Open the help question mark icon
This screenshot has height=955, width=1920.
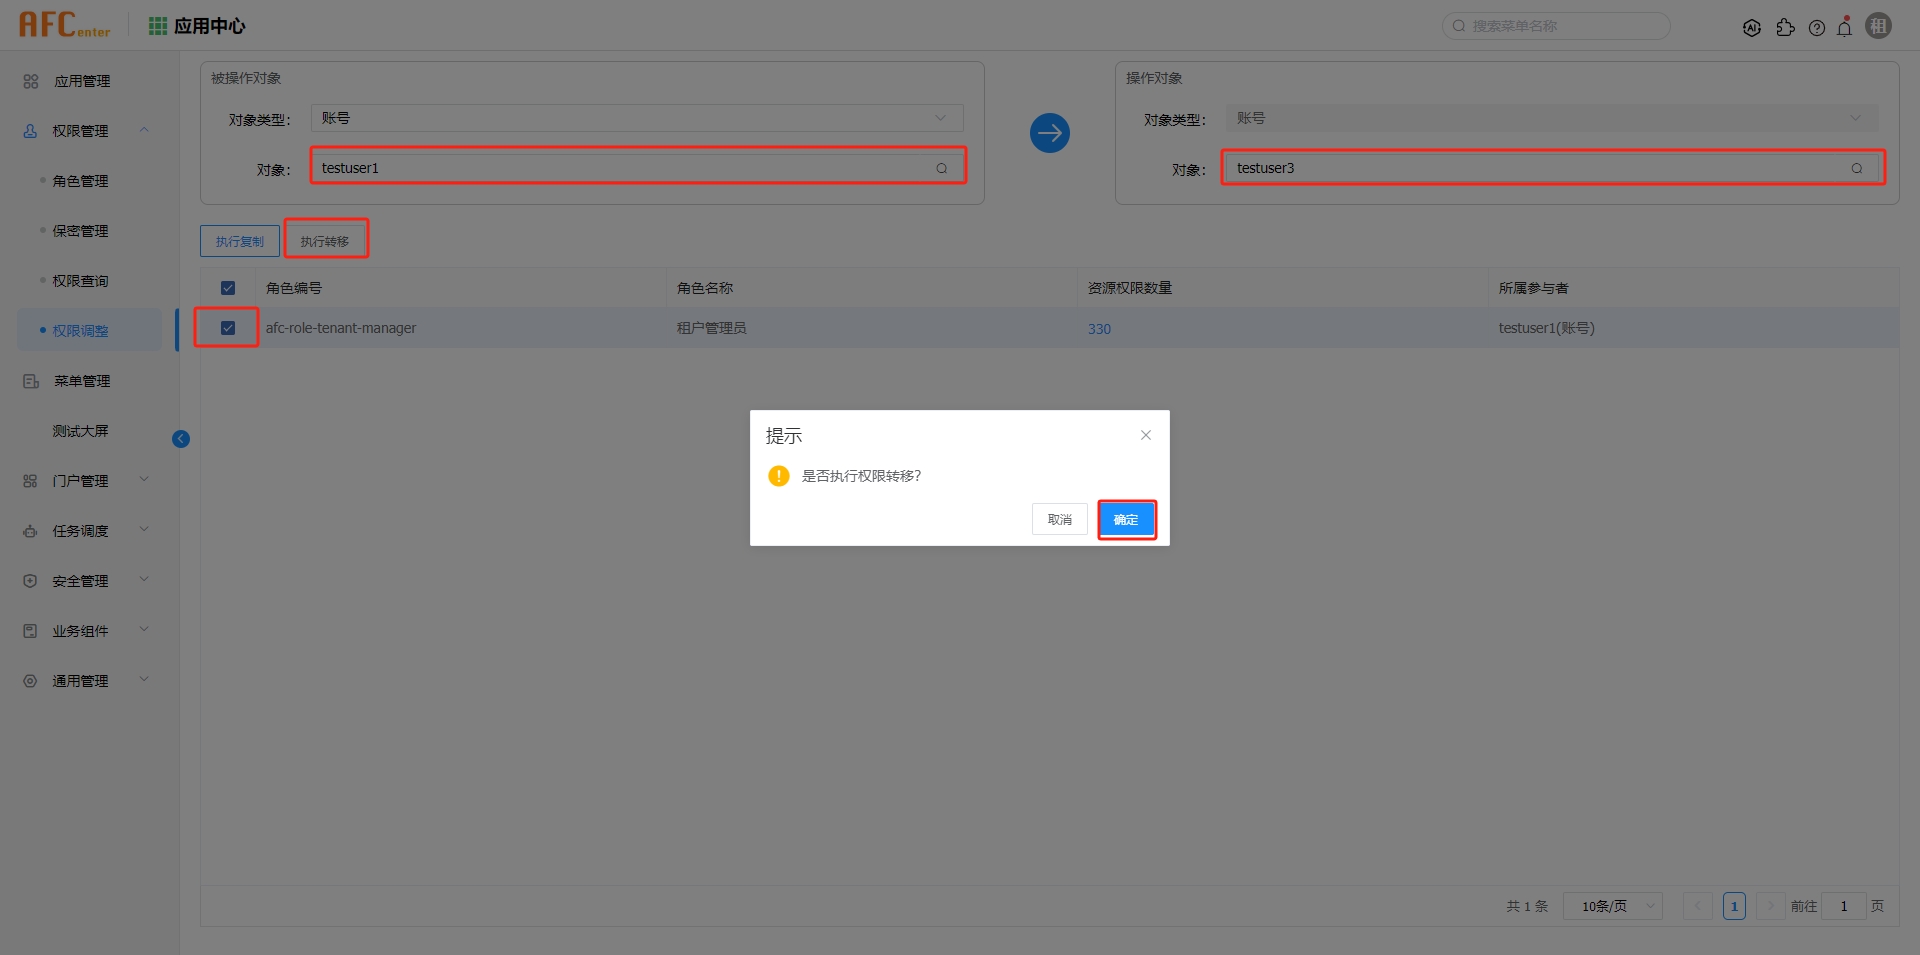click(x=1816, y=28)
